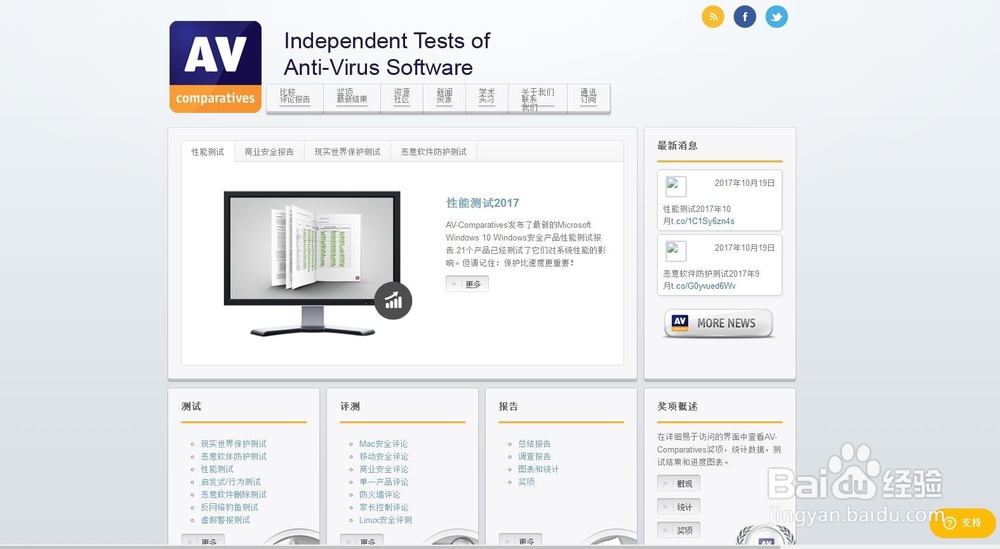Click 恶意软件防护测试2017年9月 news text

coord(711,279)
